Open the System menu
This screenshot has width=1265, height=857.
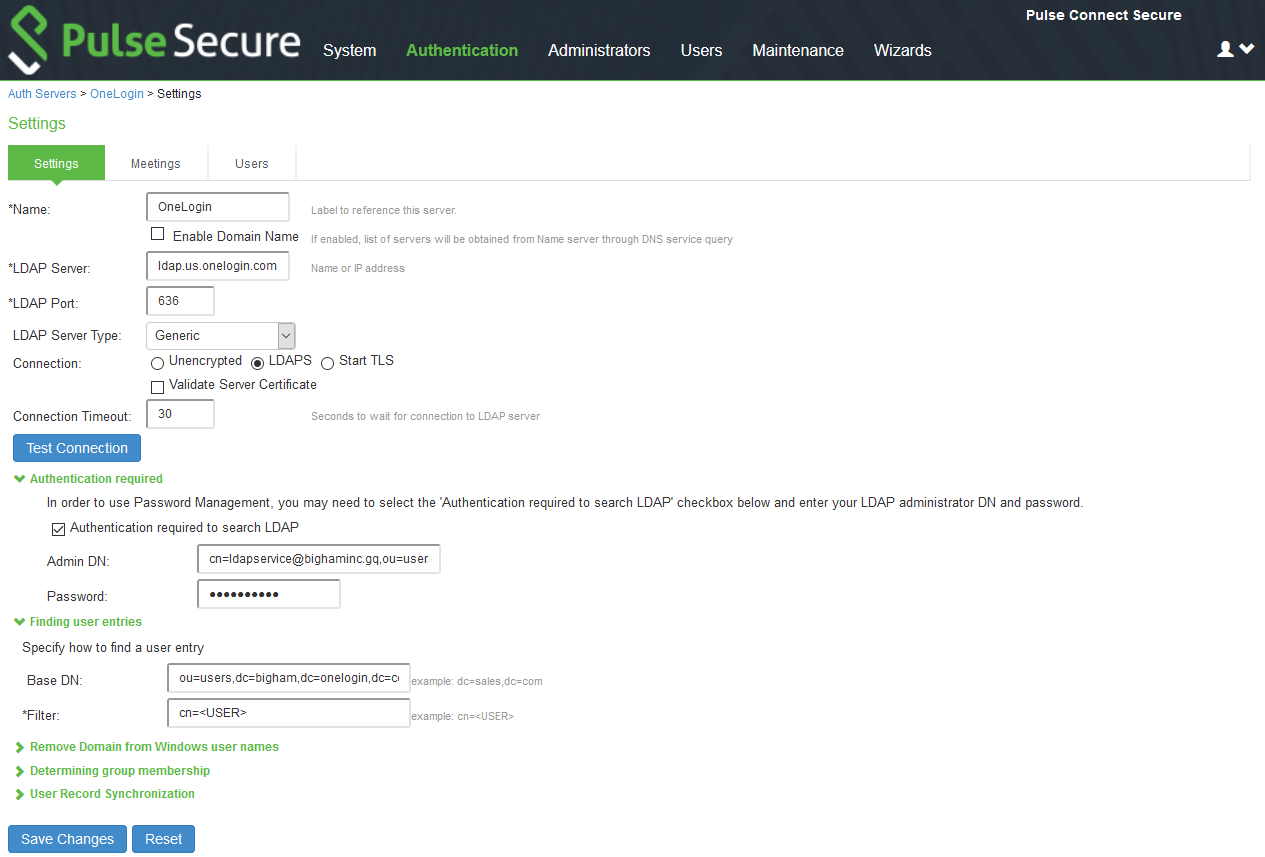click(x=350, y=50)
